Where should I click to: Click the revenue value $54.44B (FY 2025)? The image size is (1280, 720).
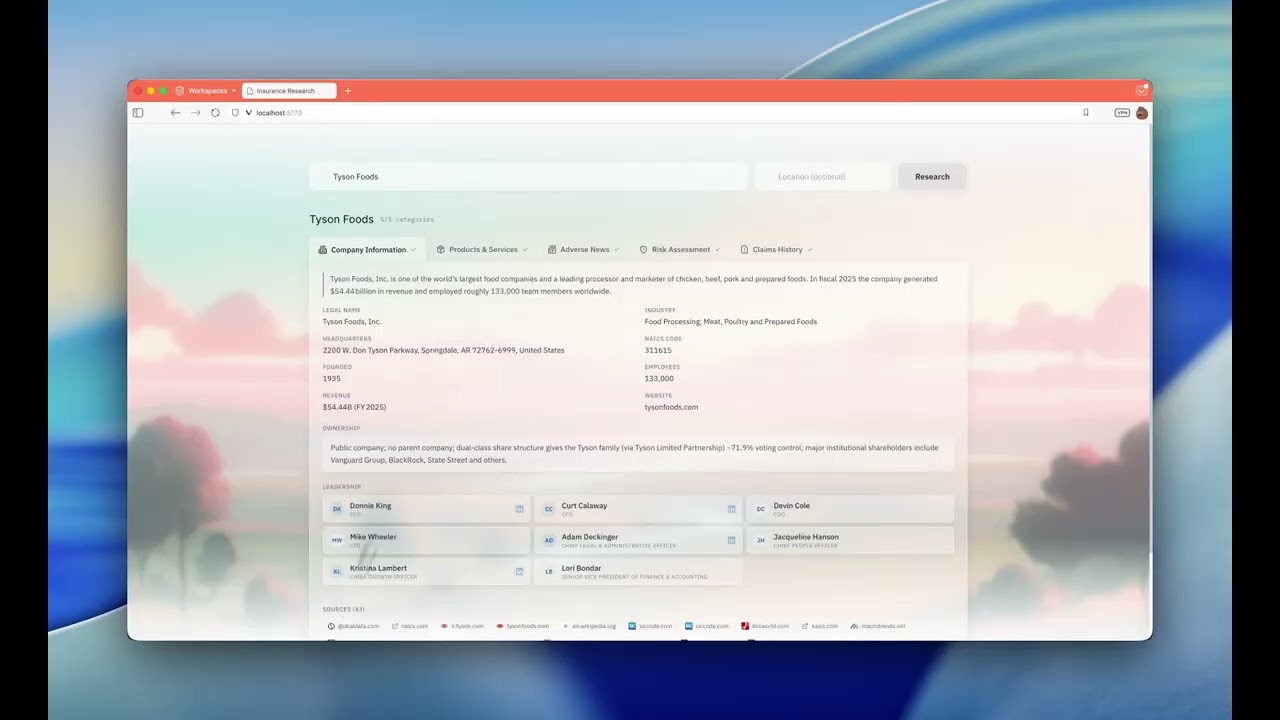click(354, 407)
